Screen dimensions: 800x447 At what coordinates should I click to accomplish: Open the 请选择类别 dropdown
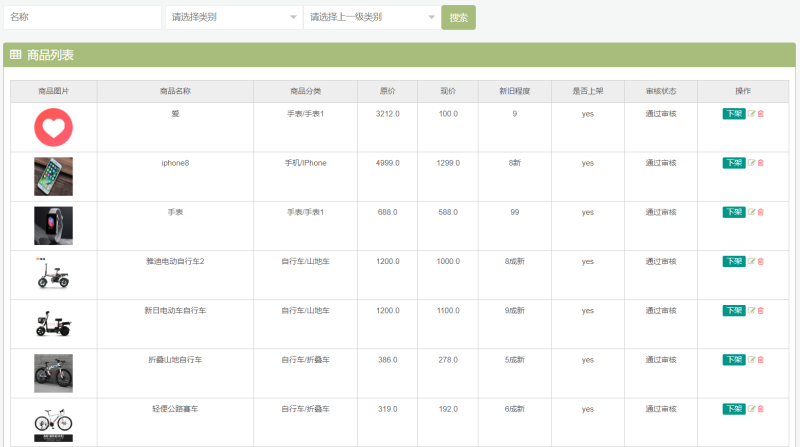tap(232, 17)
